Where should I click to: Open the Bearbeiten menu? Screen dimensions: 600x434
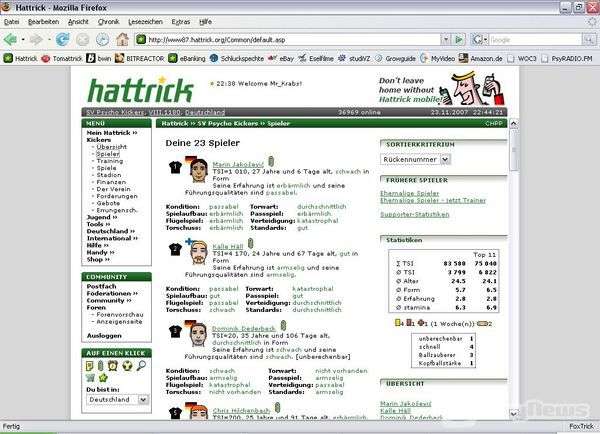[x=44, y=22]
